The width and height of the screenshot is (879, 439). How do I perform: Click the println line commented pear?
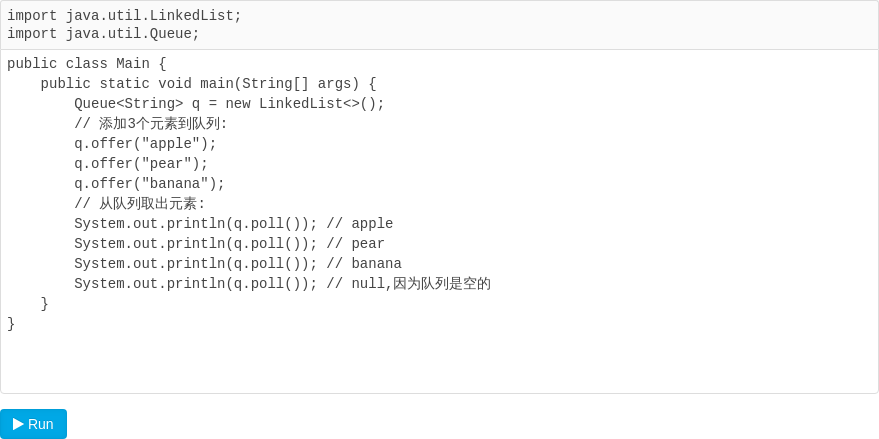click(x=229, y=244)
